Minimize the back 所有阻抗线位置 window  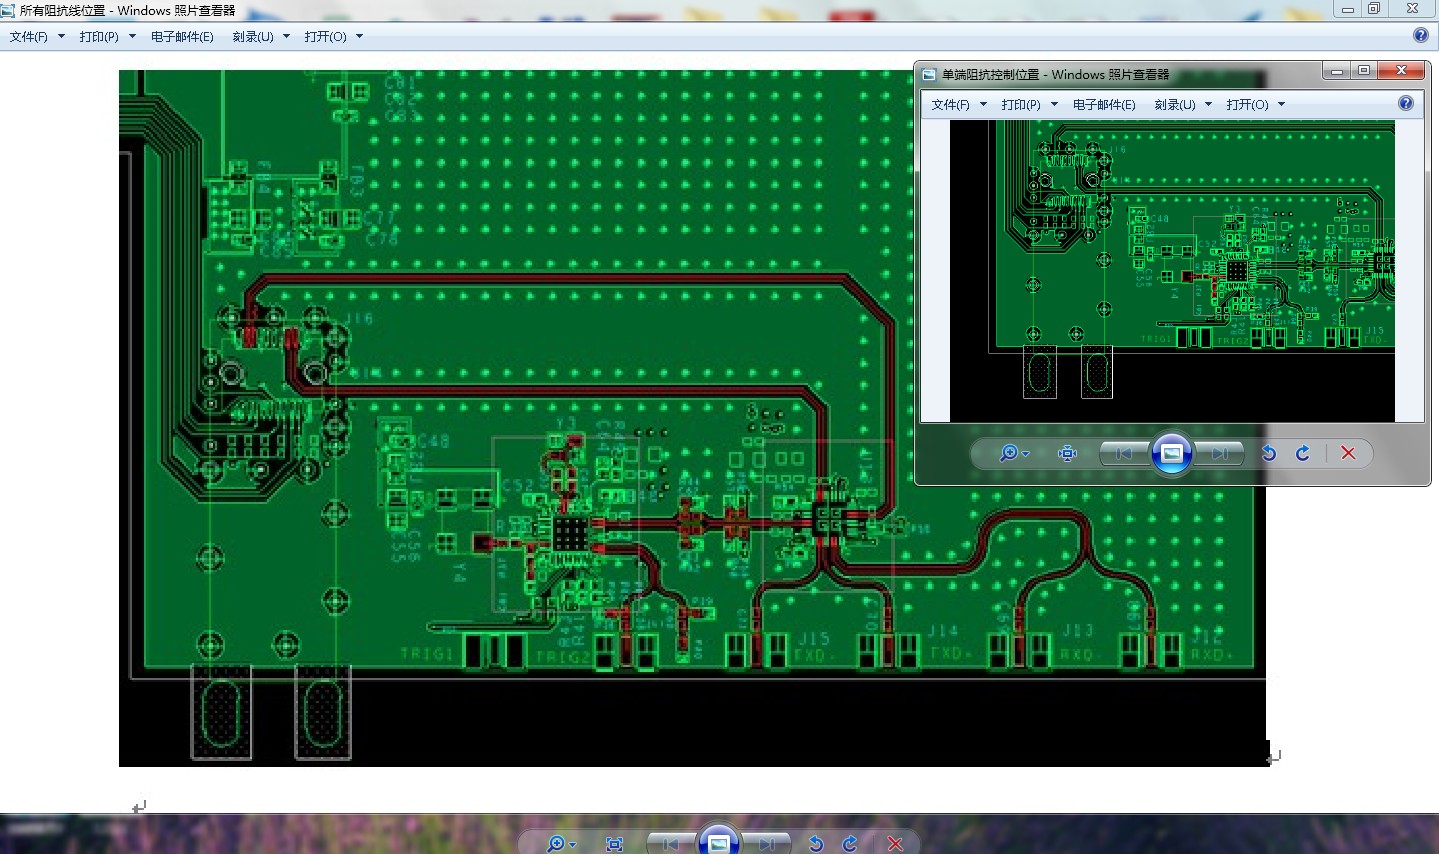pyautogui.click(x=1347, y=8)
